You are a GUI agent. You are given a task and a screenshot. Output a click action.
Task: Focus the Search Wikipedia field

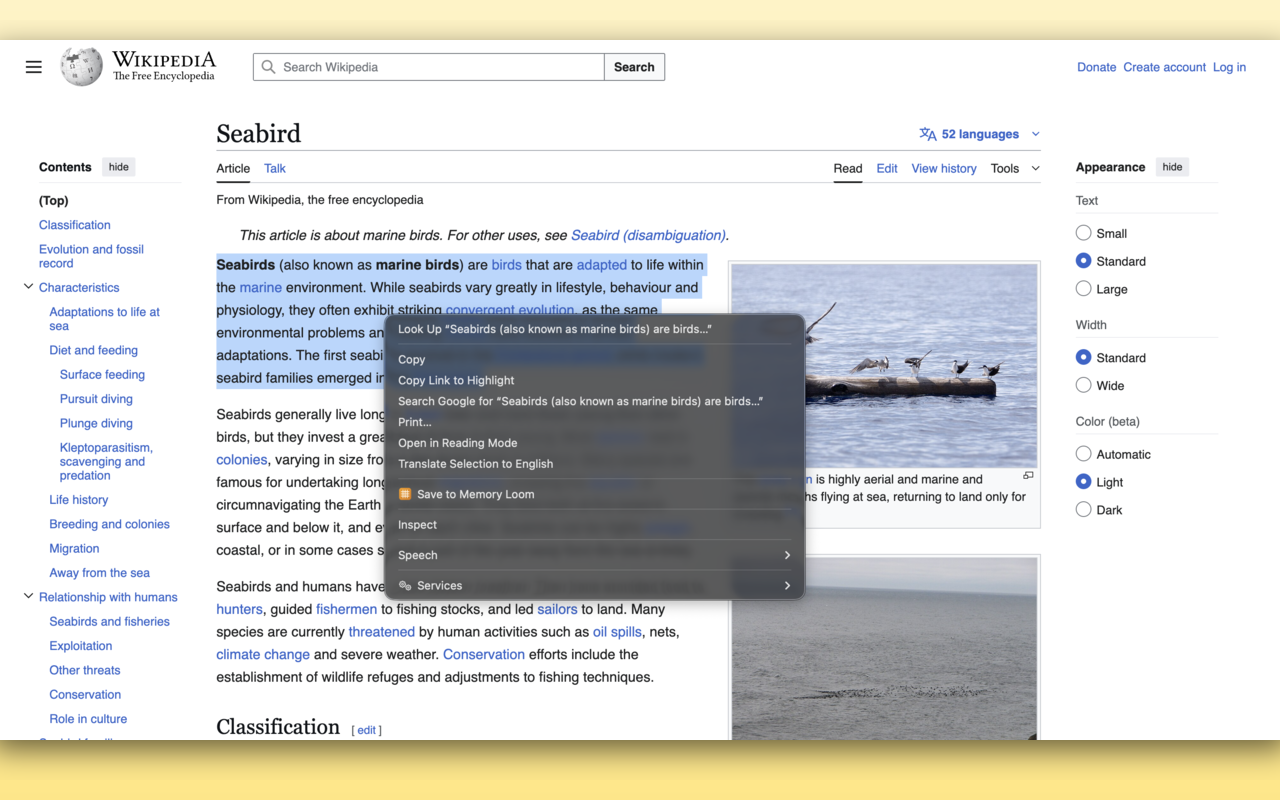point(429,67)
